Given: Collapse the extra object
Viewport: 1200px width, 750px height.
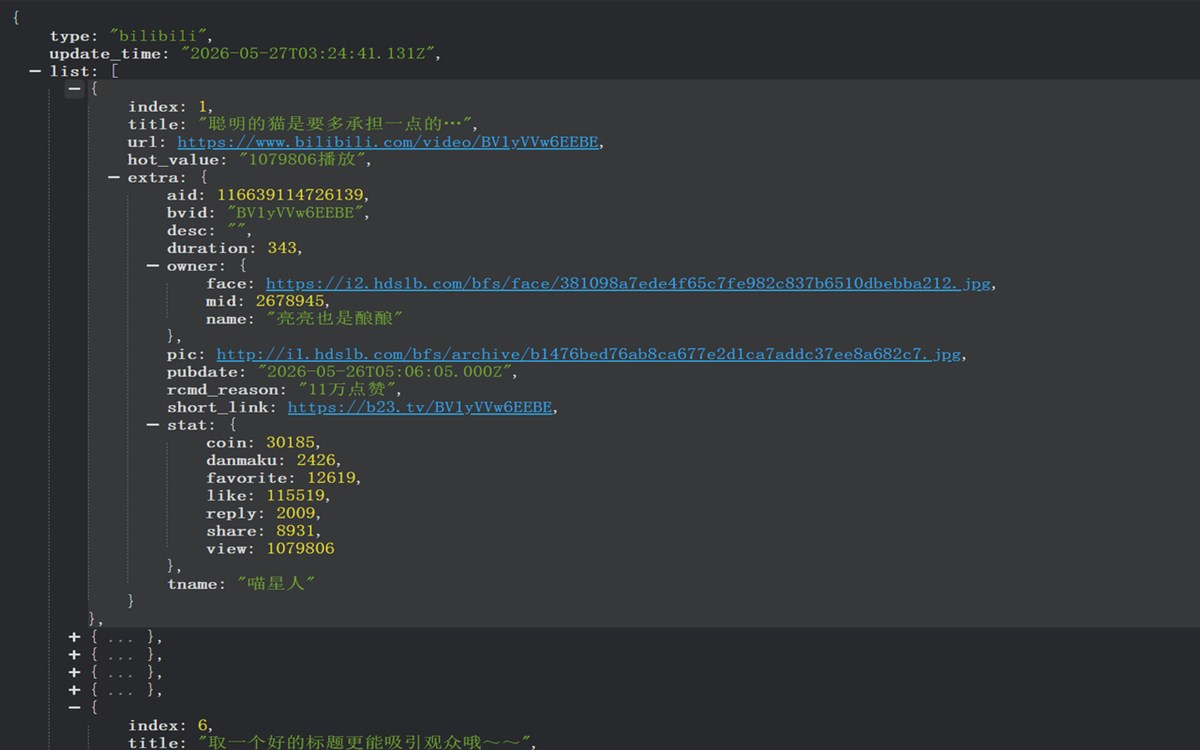Looking at the screenshot, I should pos(113,177).
